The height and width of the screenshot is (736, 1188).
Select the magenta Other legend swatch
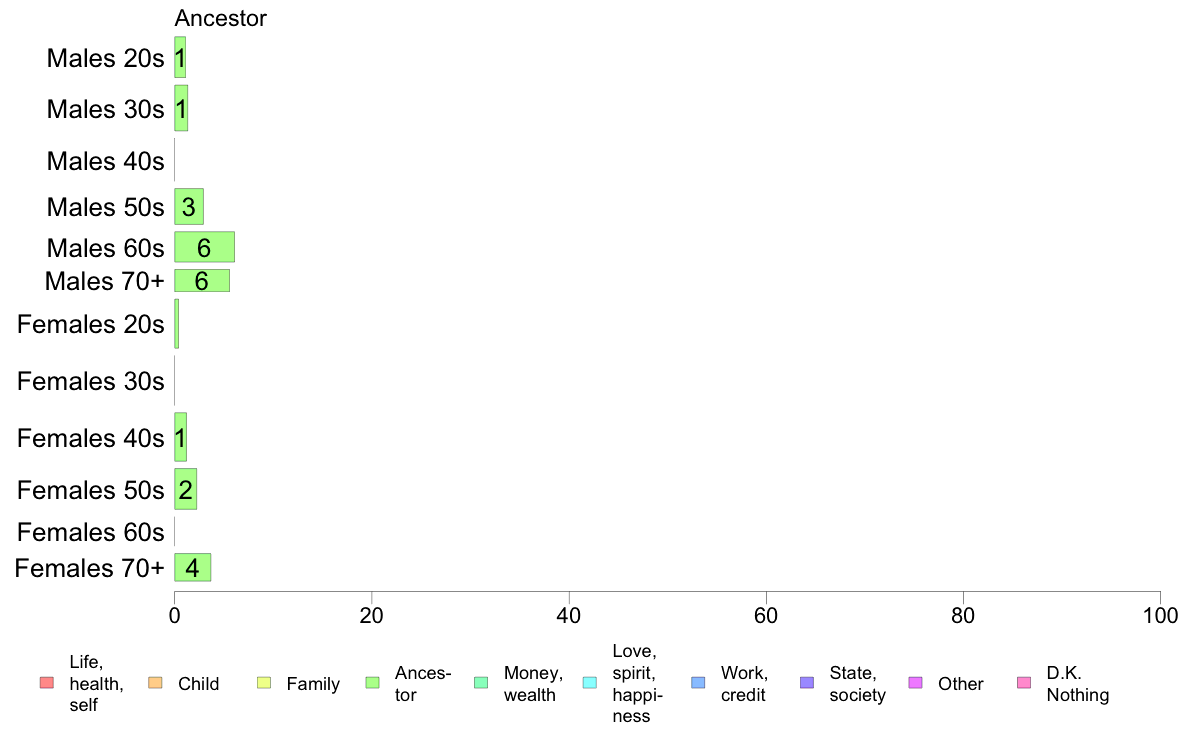pyautogui.click(x=915, y=683)
